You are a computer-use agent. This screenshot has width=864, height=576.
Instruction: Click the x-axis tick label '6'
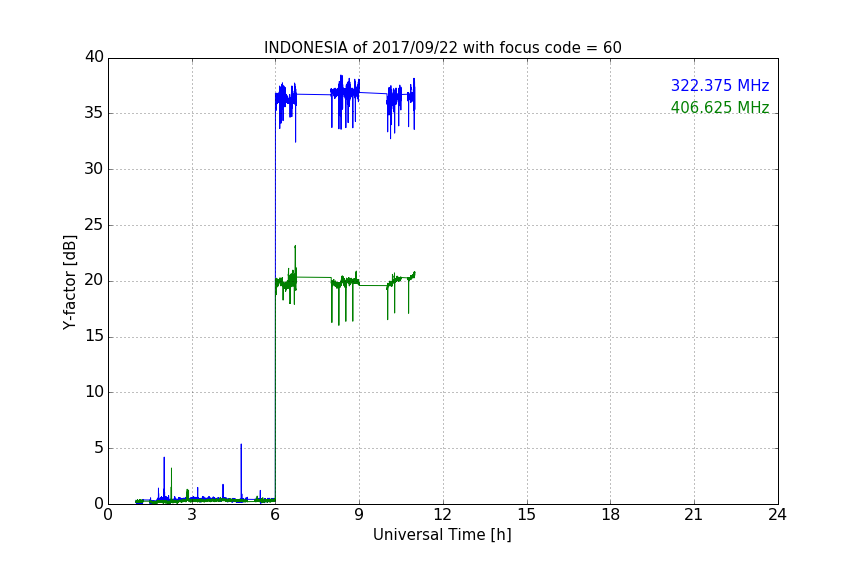pyautogui.click(x=276, y=515)
